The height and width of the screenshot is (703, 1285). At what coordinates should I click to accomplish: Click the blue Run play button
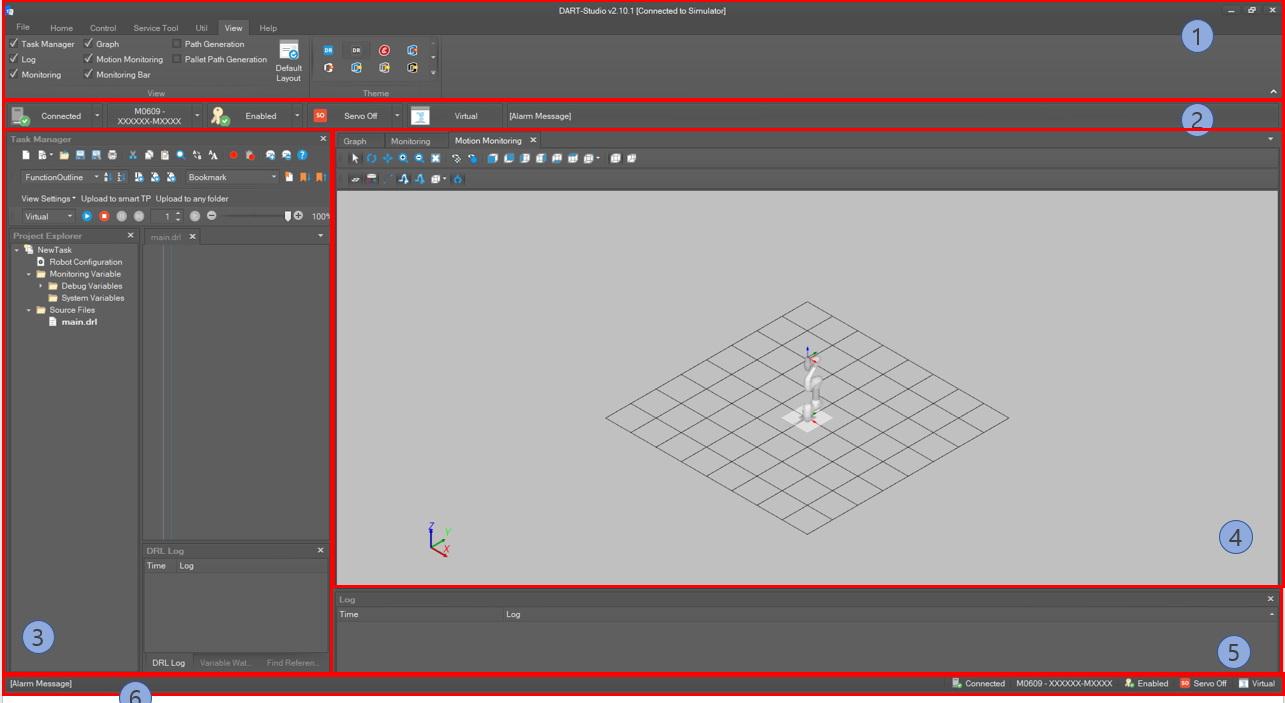click(87, 216)
